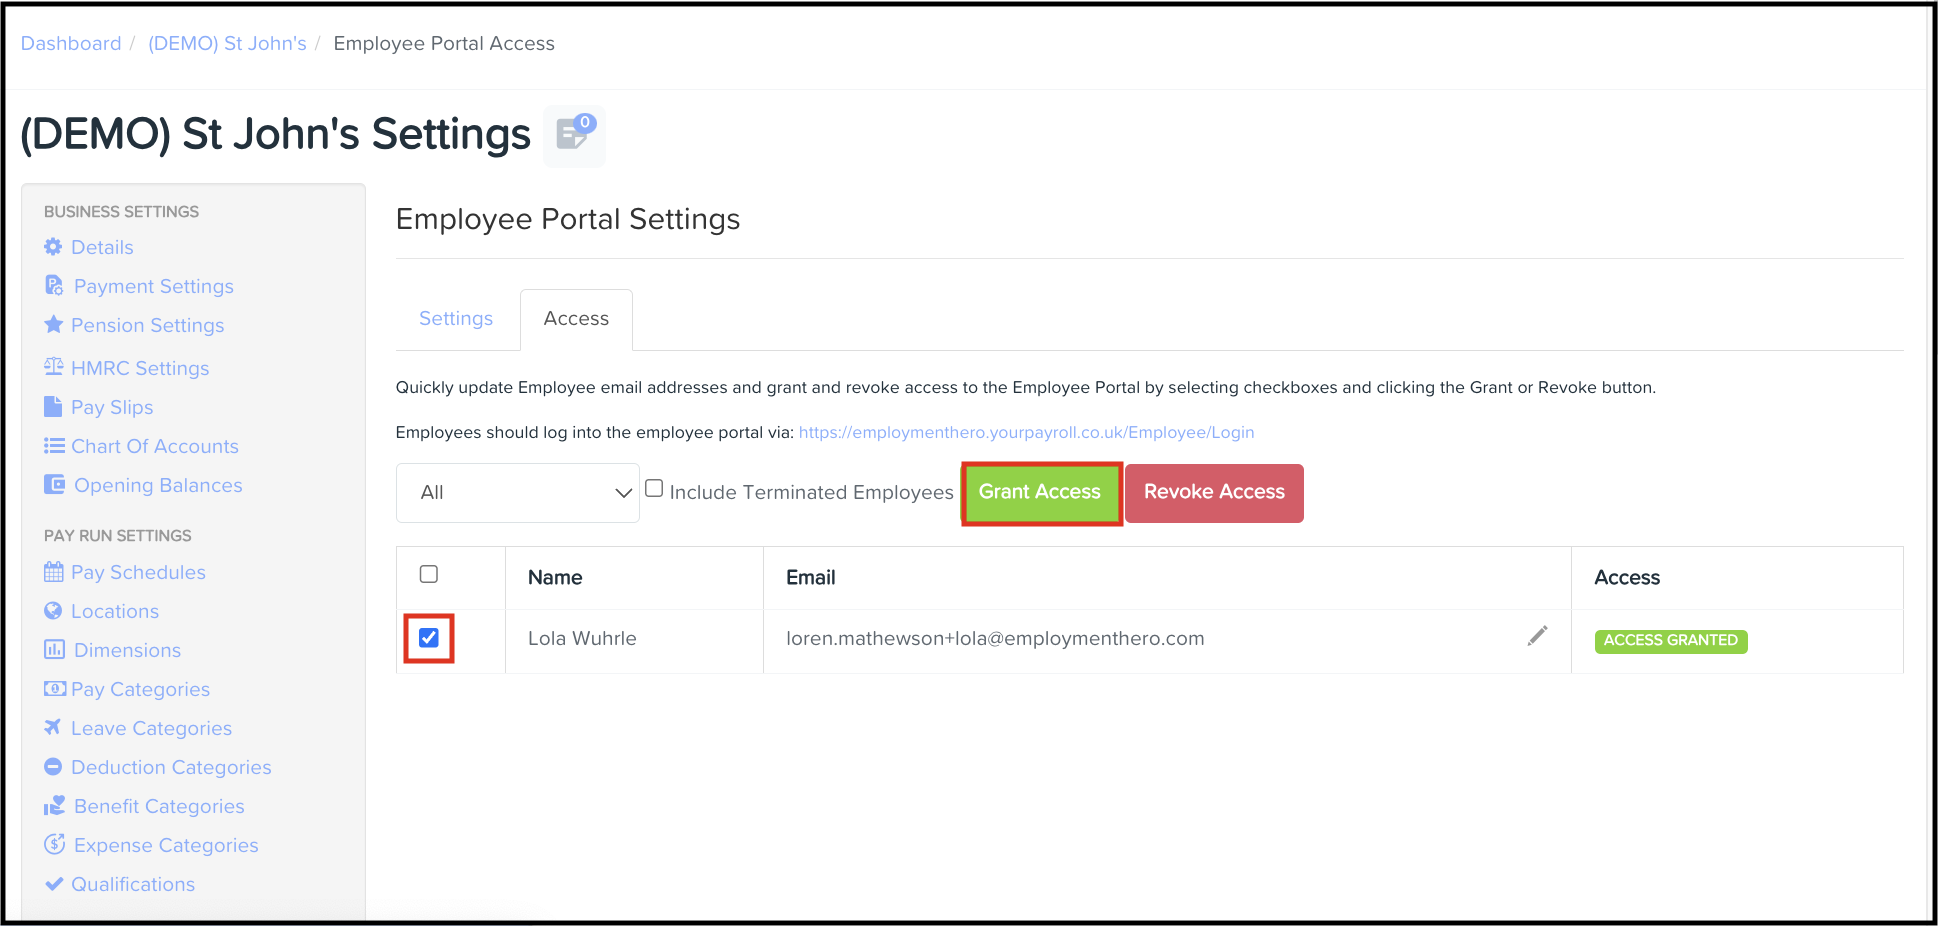Open the notes icon beside the Settings title
1938x926 pixels.
pos(574,135)
